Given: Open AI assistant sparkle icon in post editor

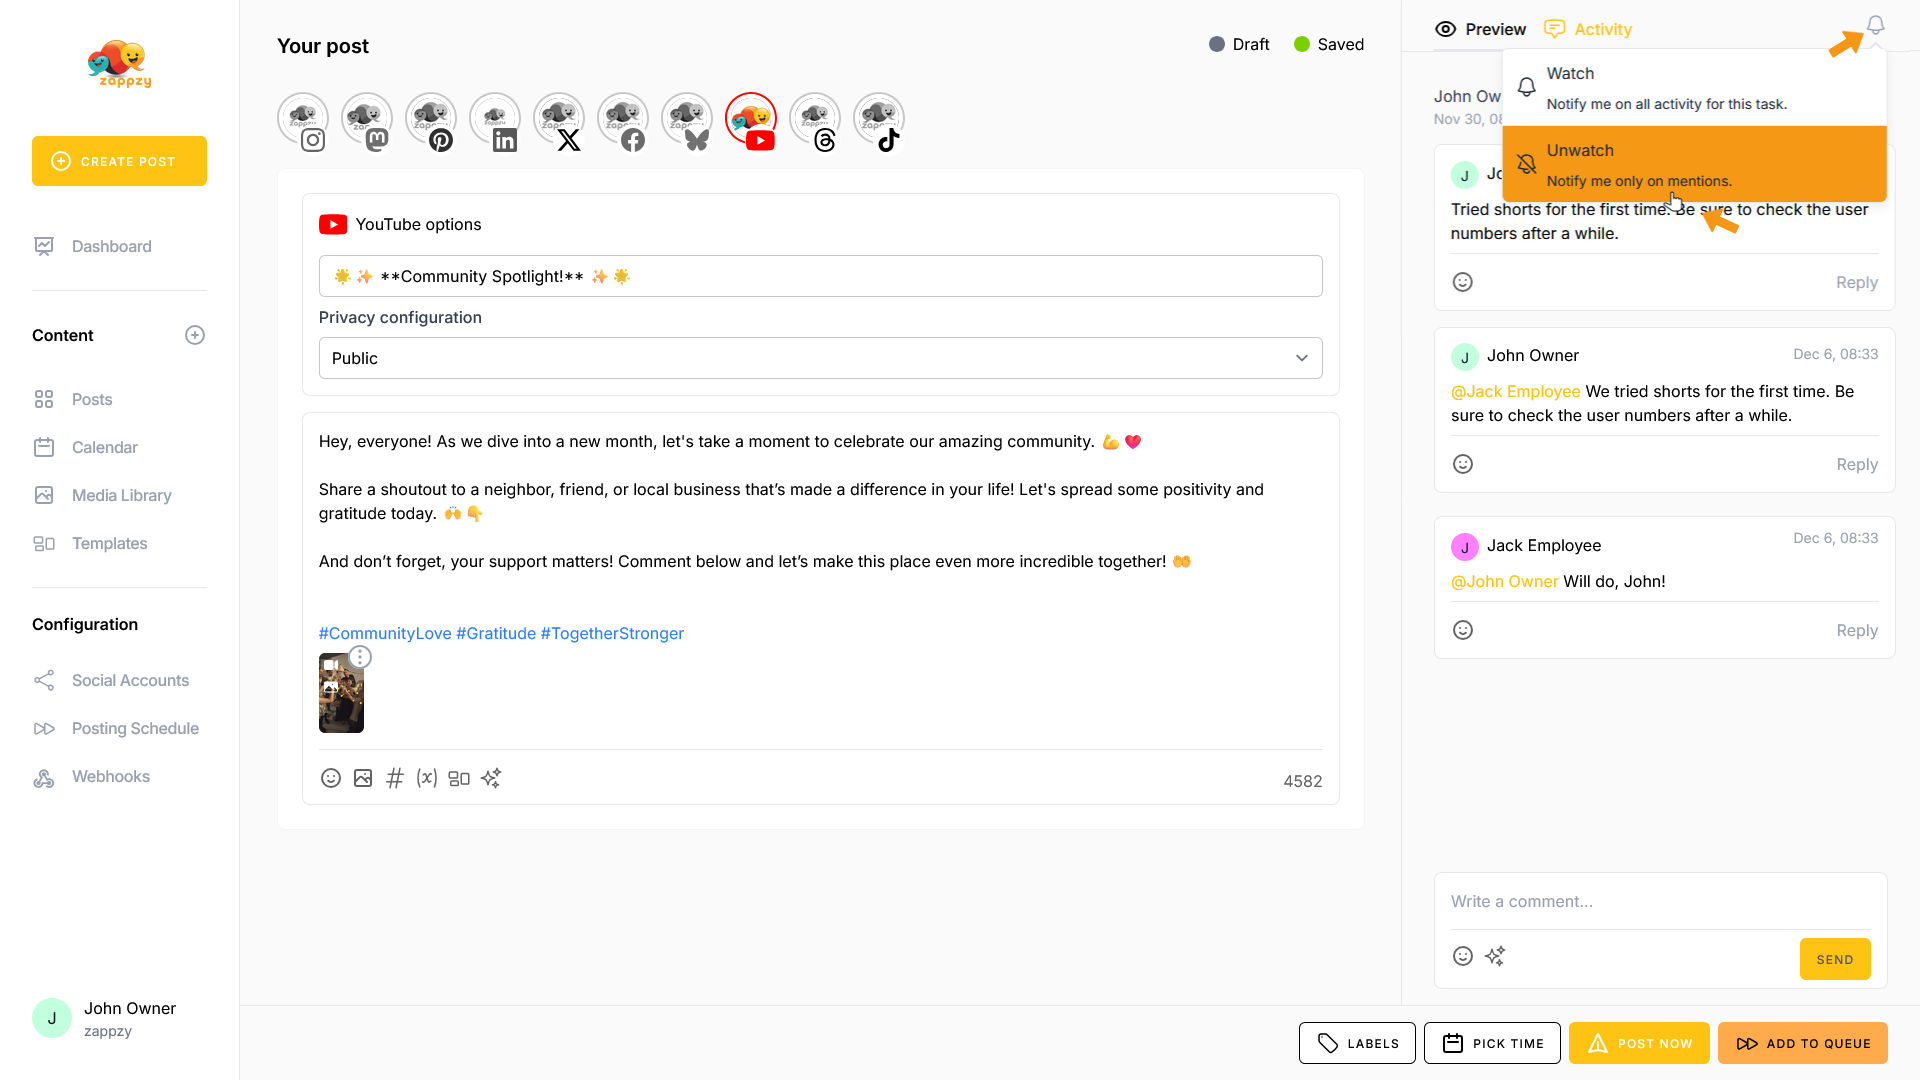Looking at the screenshot, I should (491, 778).
